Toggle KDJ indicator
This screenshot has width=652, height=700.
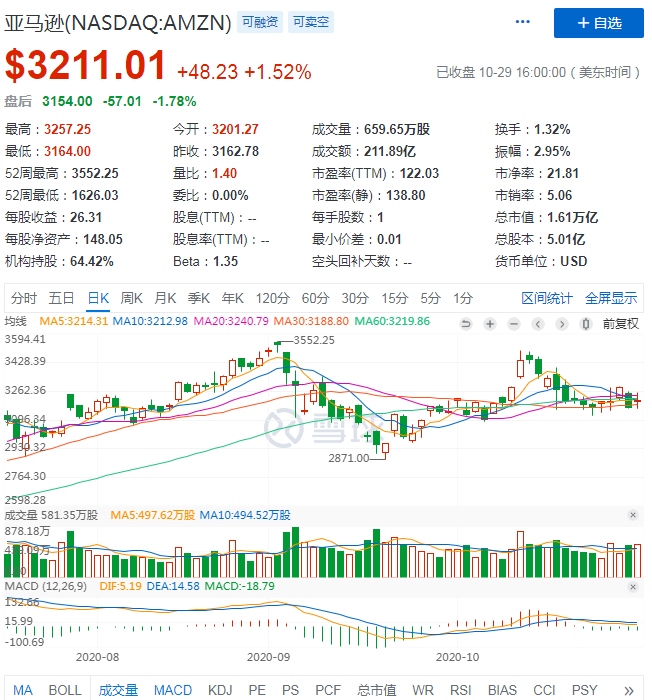220,690
